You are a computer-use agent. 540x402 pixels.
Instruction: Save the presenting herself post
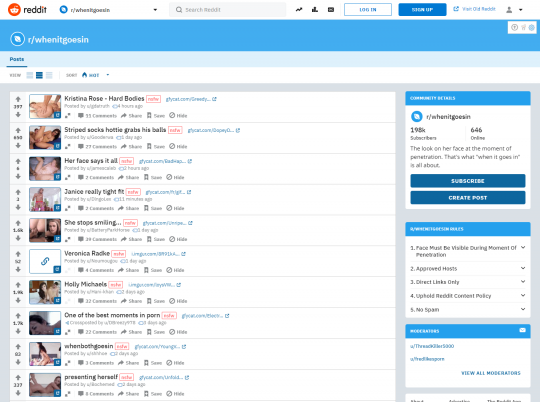click(x=153, y=394)
